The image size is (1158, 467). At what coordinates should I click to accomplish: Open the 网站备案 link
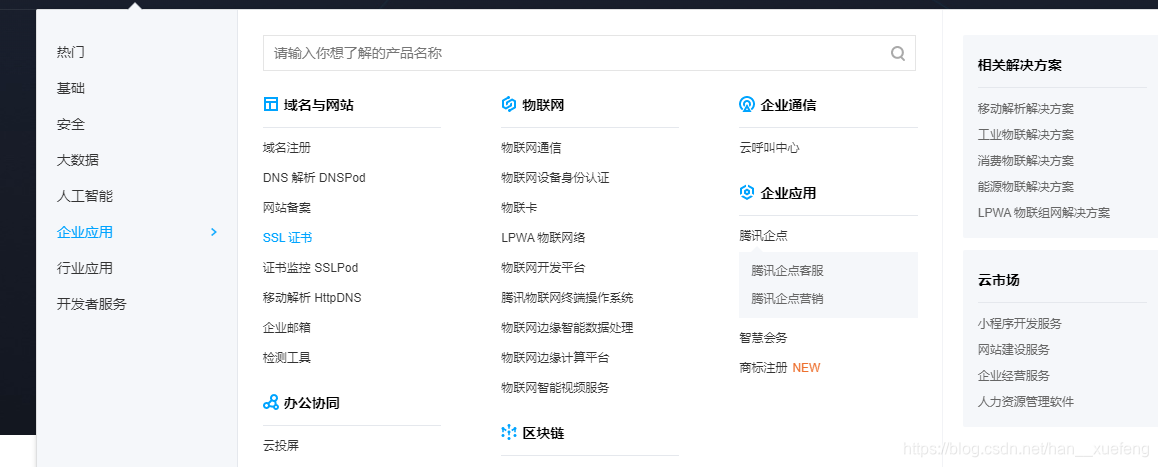287,208
